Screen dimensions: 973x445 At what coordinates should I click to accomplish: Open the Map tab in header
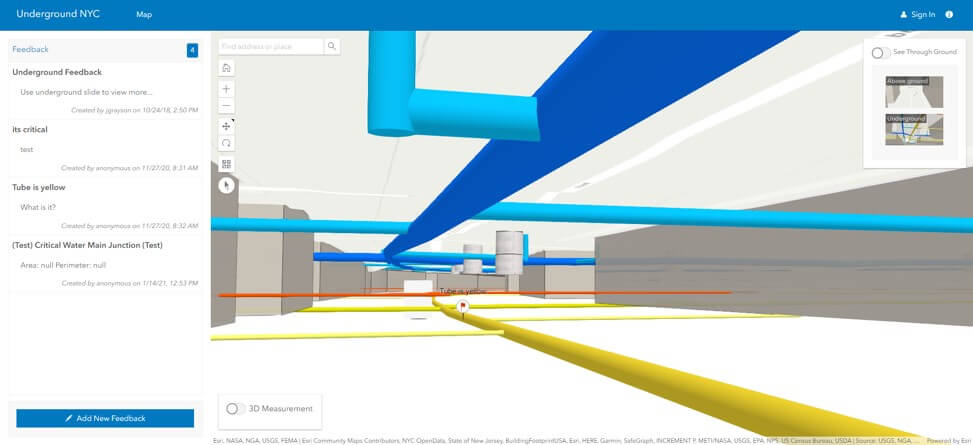[x=144, y=15]
